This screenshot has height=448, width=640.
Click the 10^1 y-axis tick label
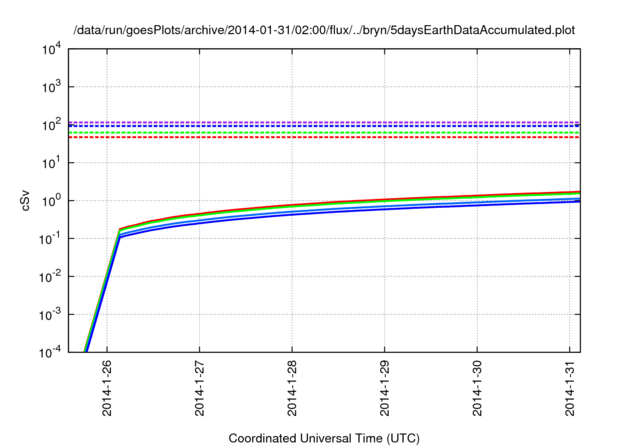coord(51,163)
